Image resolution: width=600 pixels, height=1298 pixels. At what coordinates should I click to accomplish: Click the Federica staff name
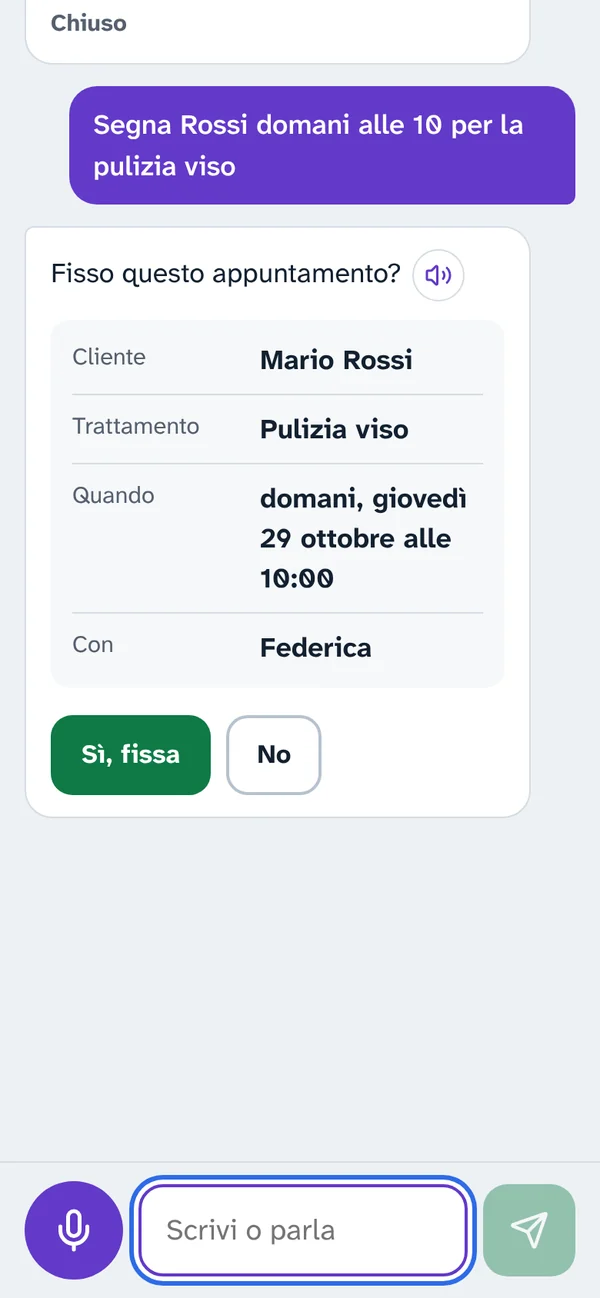[316, 648]
